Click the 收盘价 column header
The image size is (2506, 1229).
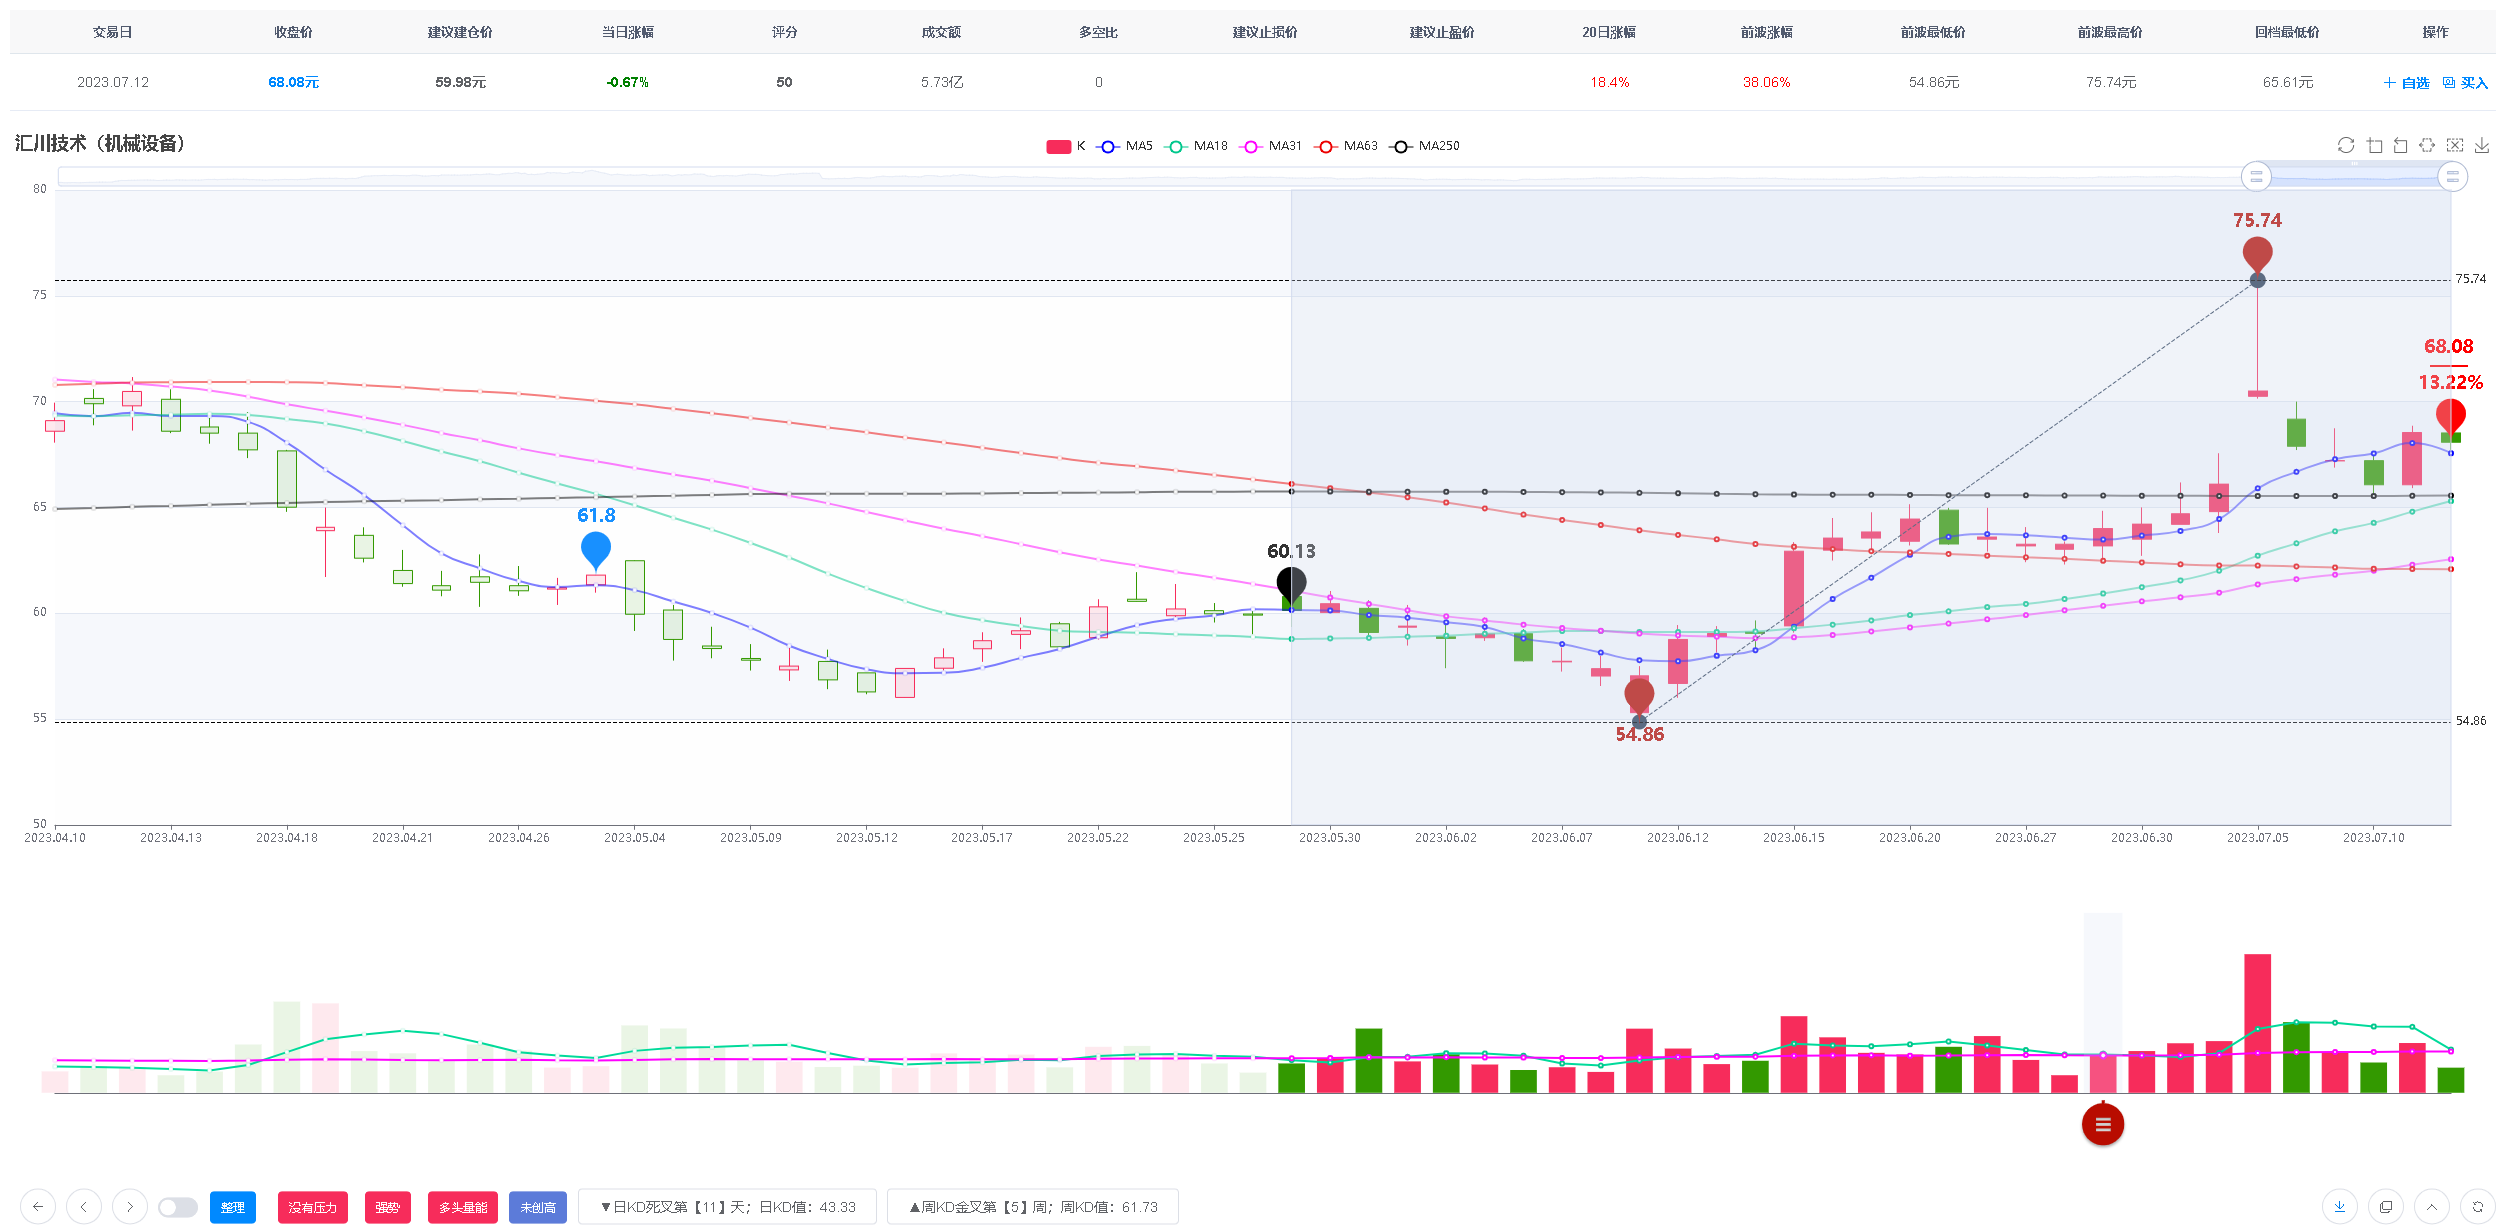293,32
